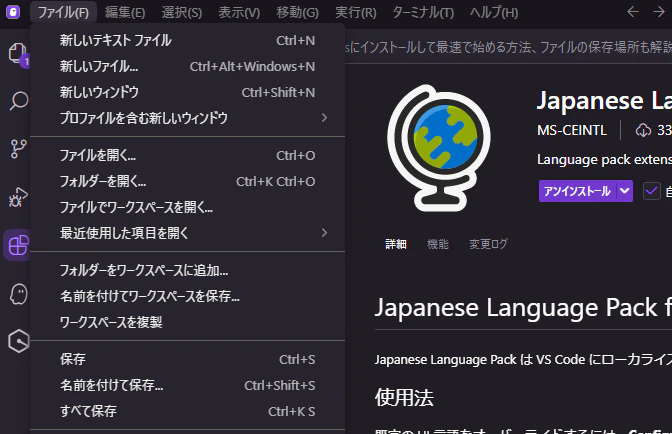Open the Run and Debug icon
The image size is (672, 434).
[x=18, y=197]
